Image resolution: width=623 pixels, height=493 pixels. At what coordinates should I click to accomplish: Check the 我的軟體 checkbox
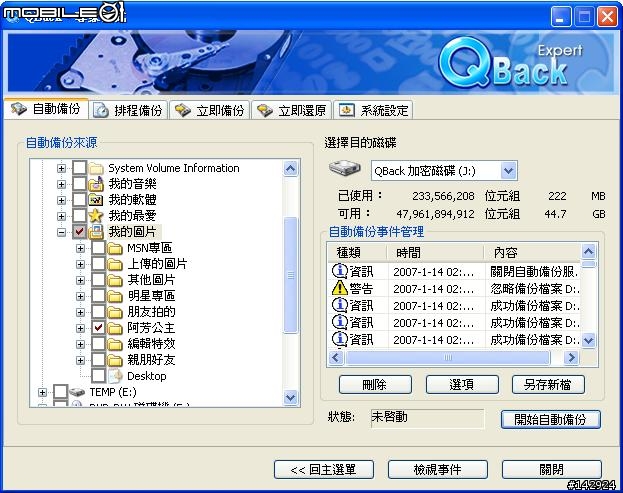pyautogui.click(x=79, y=199)
